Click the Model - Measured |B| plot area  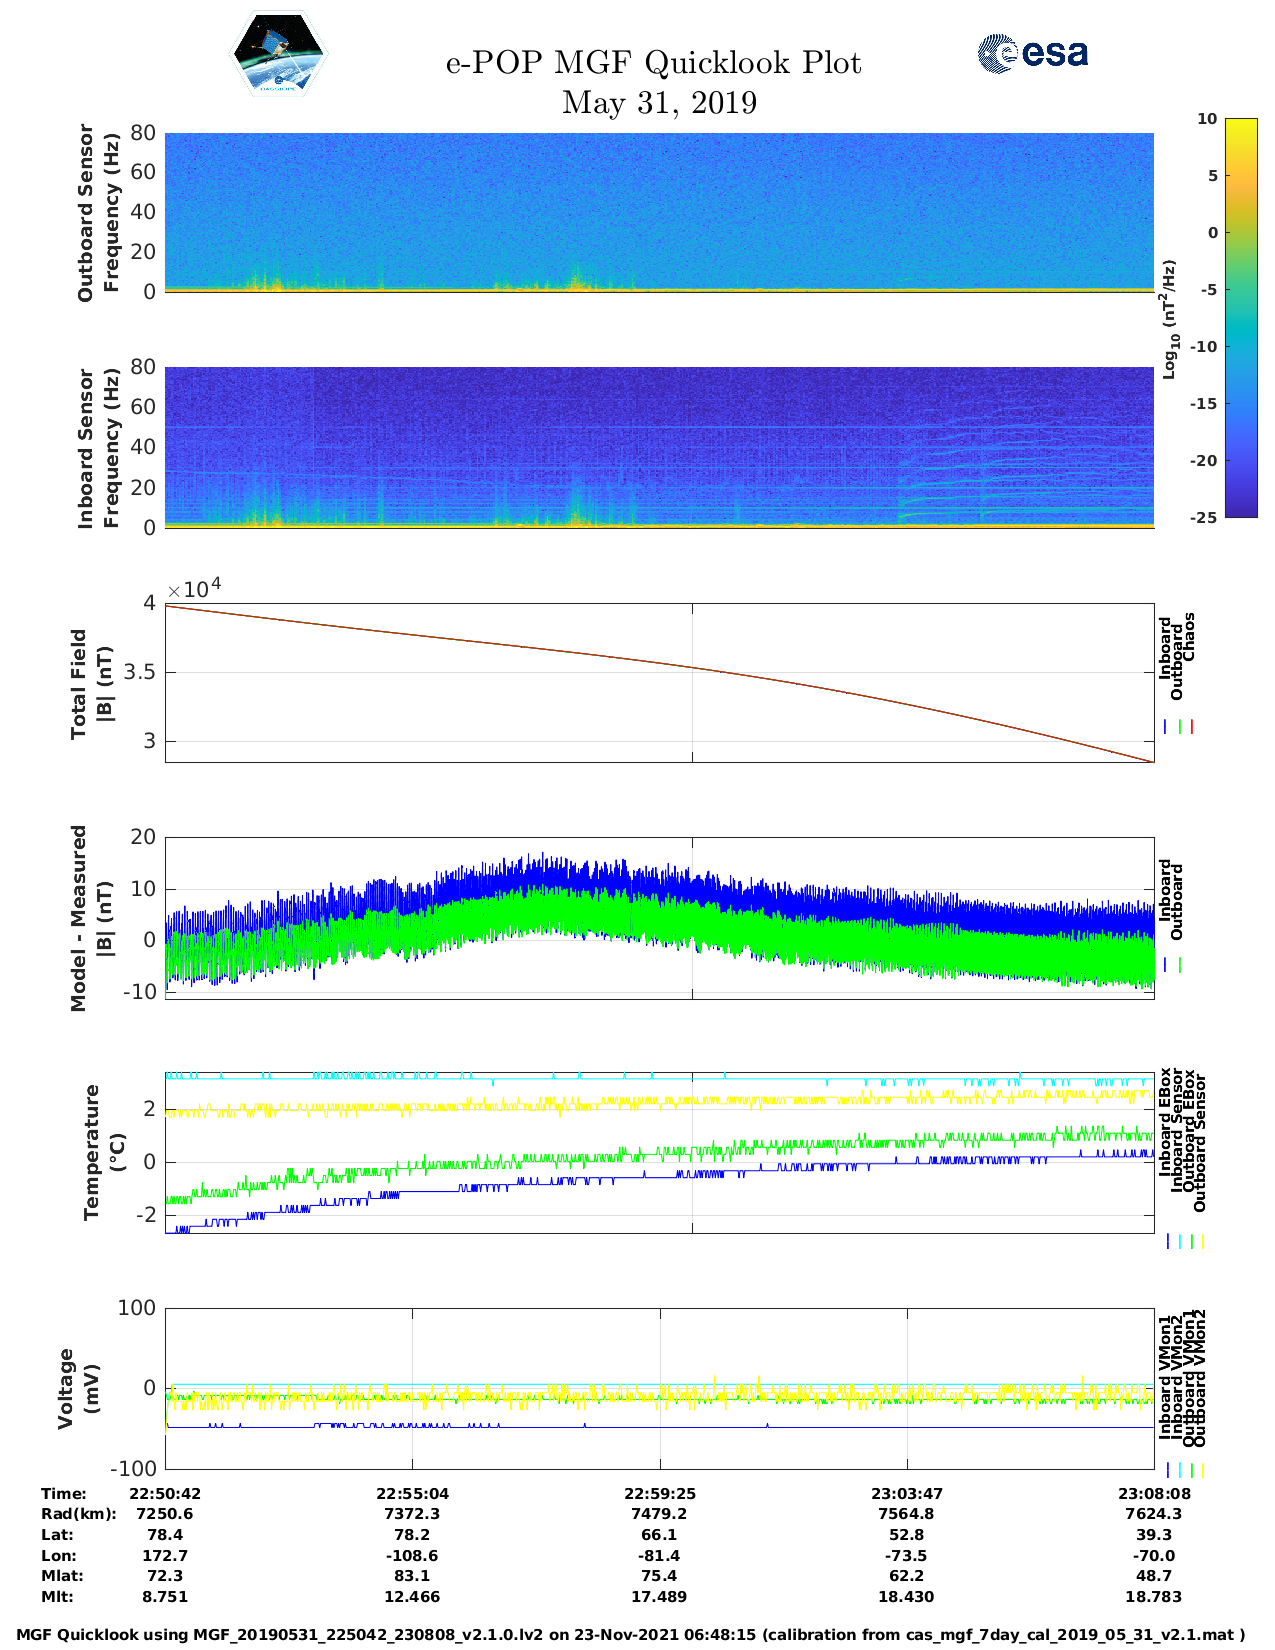659,918
